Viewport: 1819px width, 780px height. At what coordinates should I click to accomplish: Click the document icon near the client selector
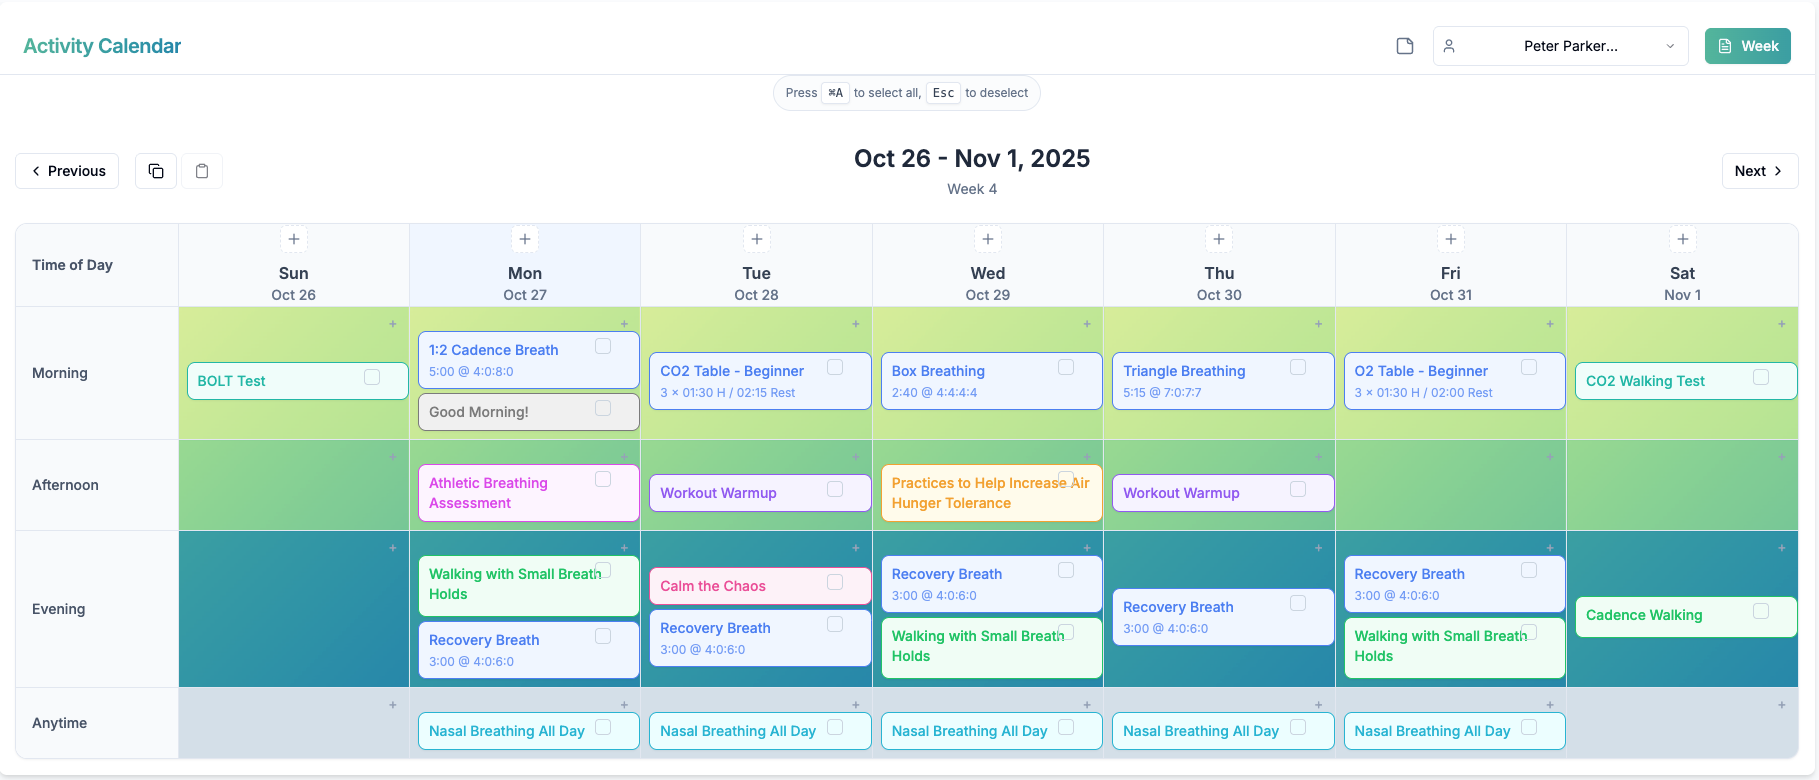1404,46
